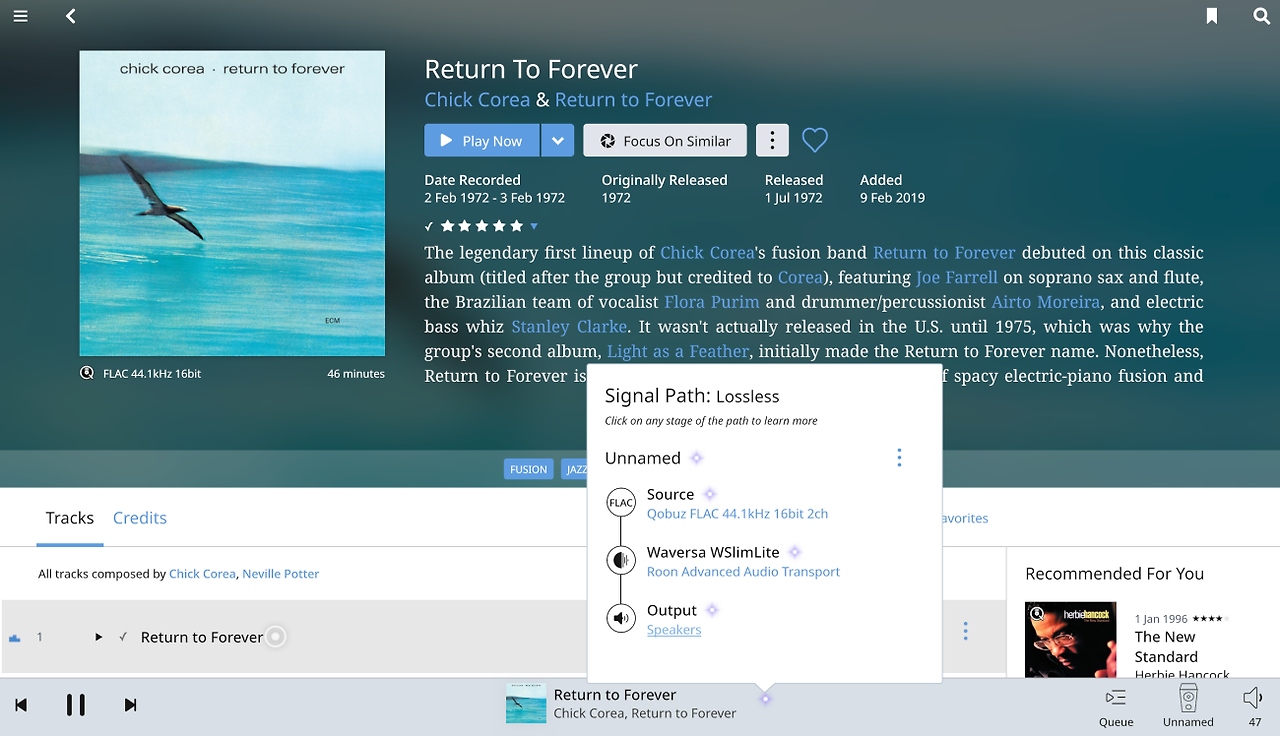Play track 1 with its small play arrow
The image size is (1280, 736).
98,637
